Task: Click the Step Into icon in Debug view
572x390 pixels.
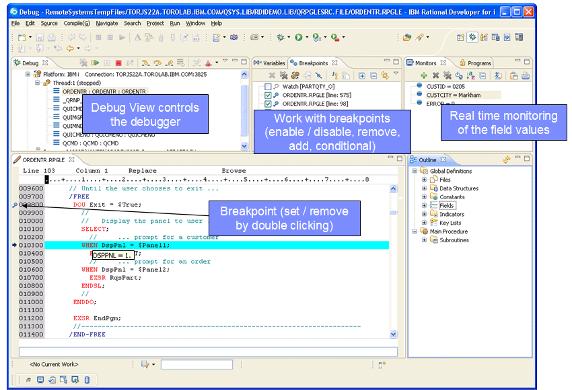Action: tap(146, 63)
